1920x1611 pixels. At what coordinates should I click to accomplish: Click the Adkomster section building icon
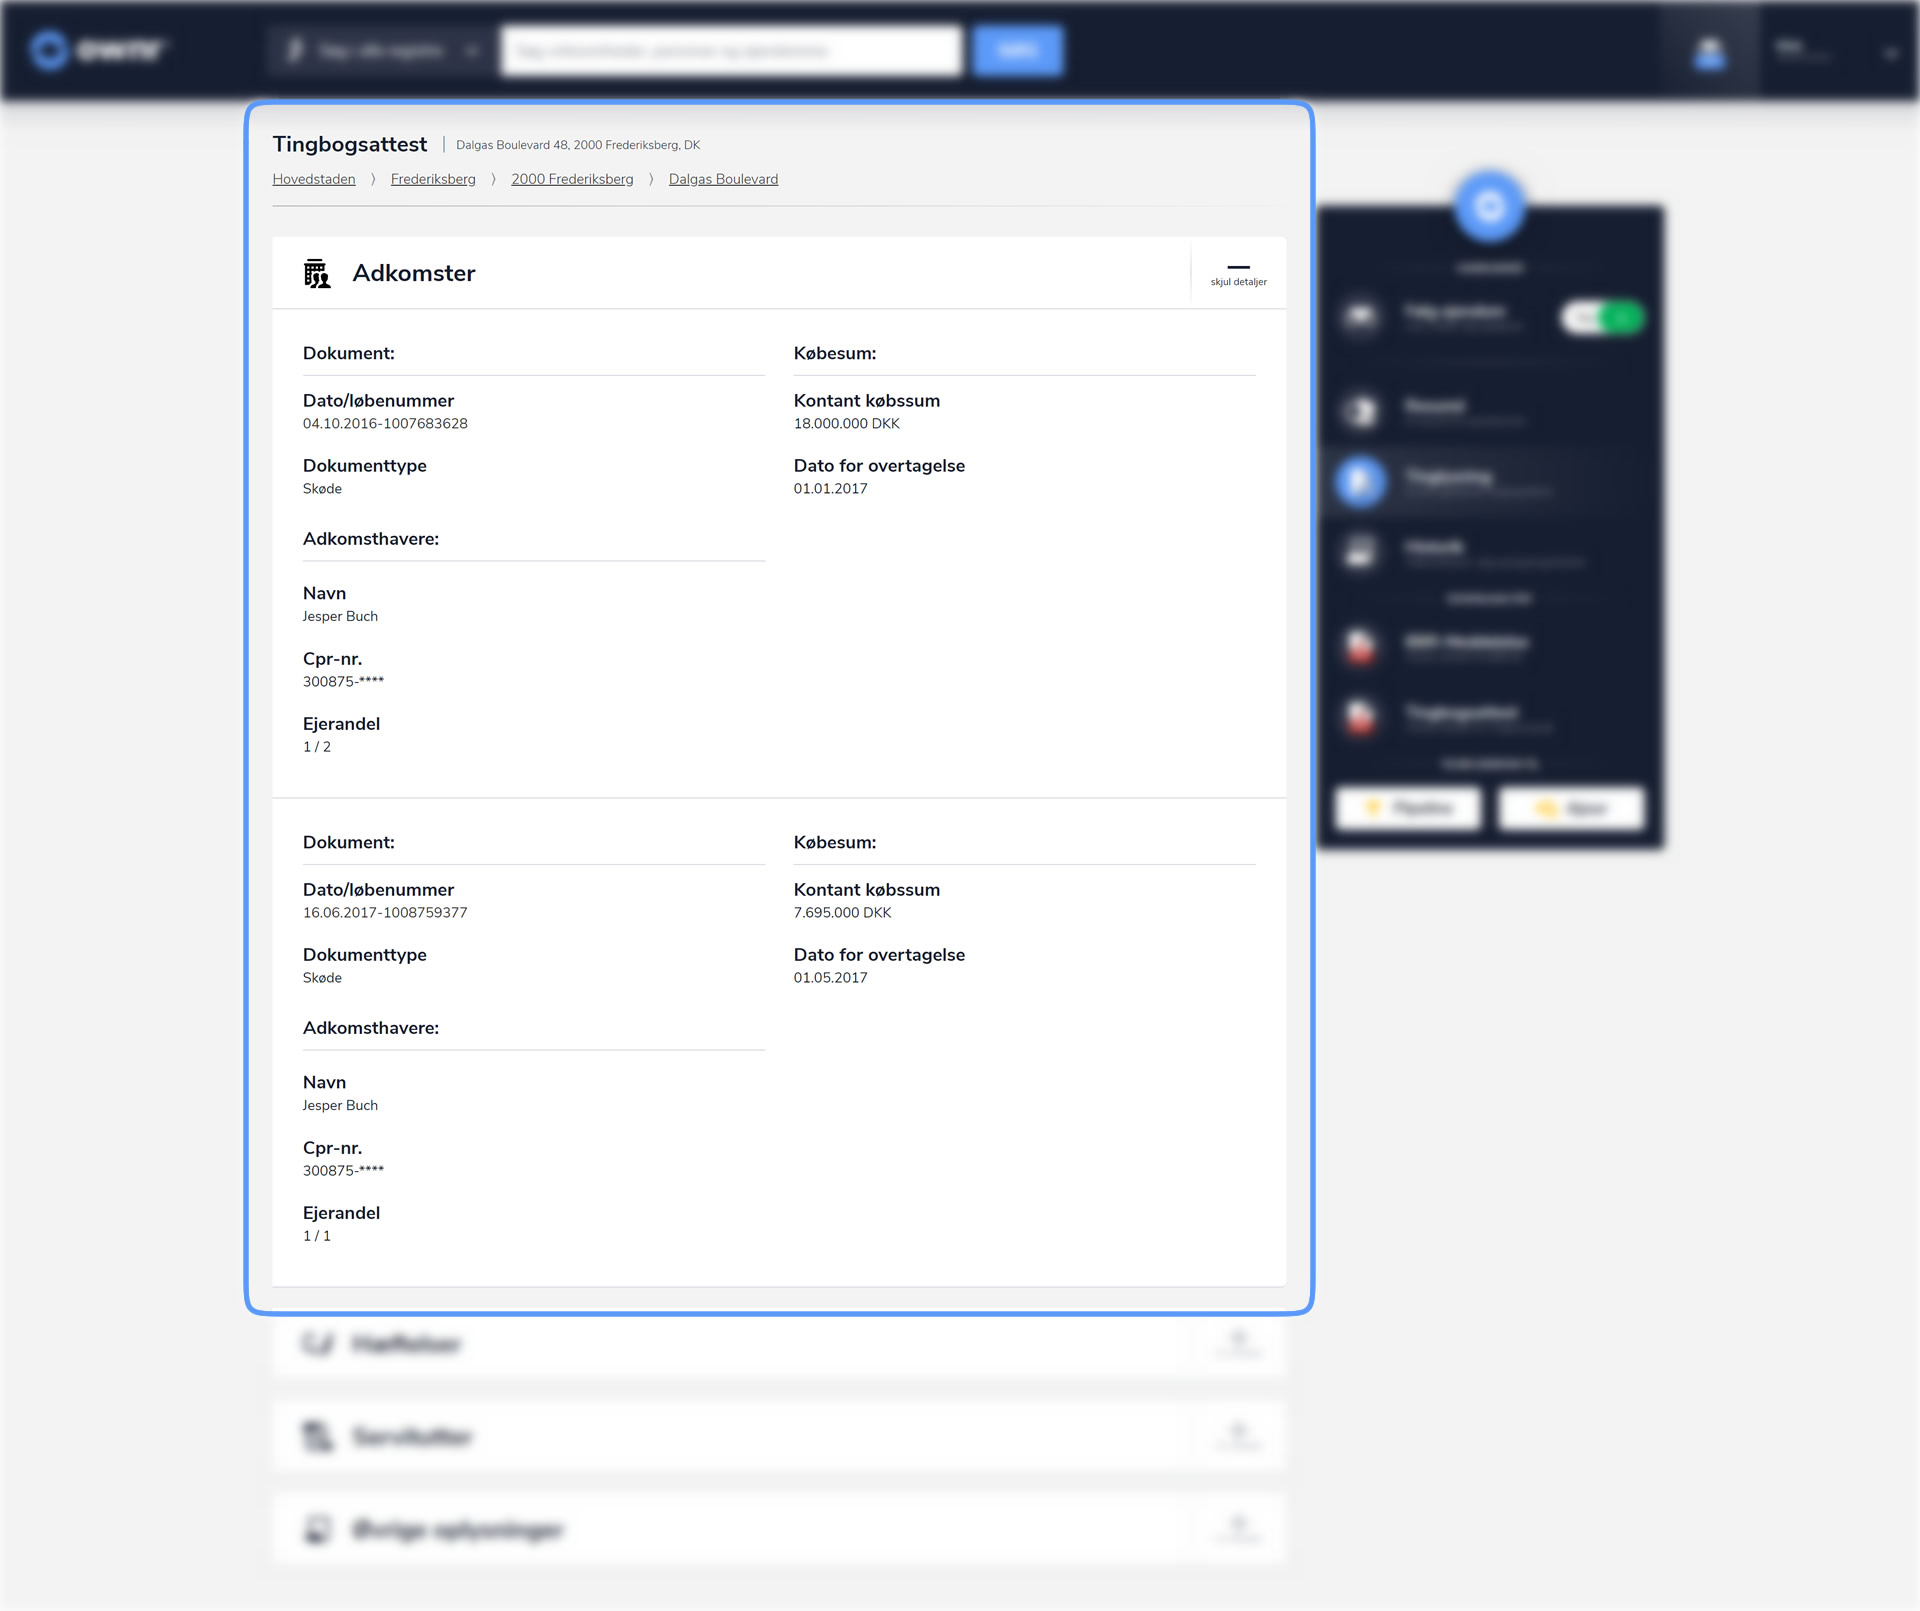[x=317, y=273]
